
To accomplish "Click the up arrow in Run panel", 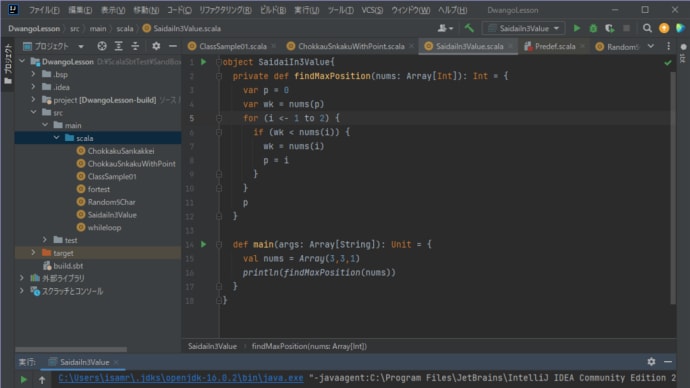I will 42,379.
